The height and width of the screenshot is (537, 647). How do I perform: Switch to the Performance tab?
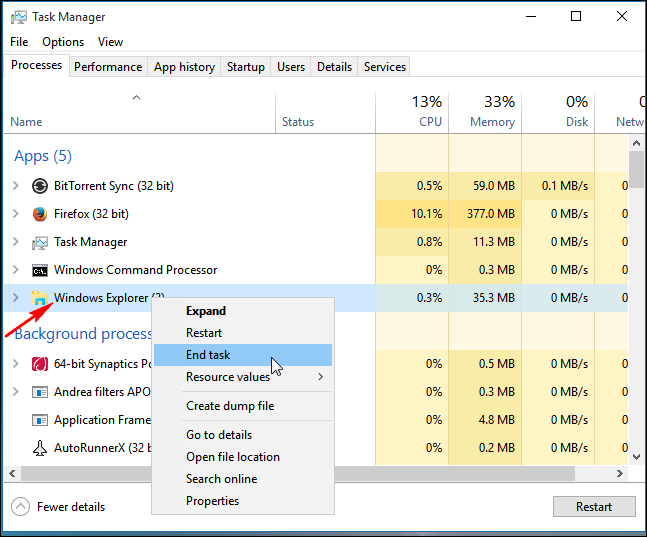(108, 67)
